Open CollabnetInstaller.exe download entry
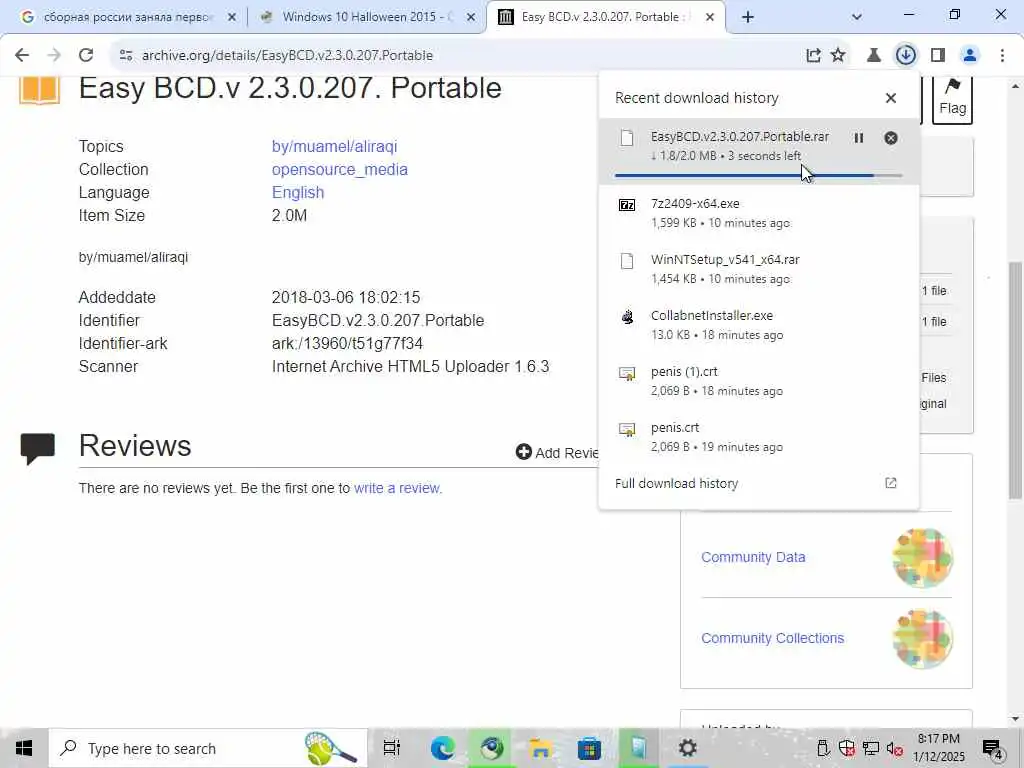The image size is (1024, 768). click(759, 325)
